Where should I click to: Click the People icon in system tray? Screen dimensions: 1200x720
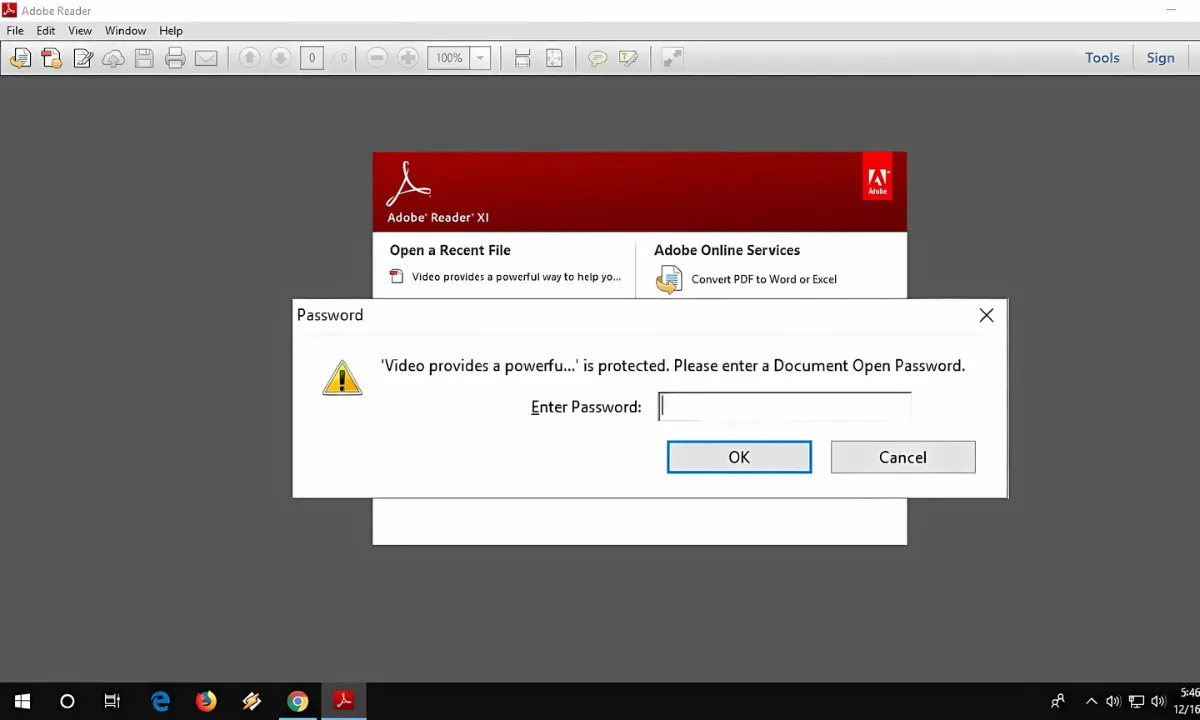pos(1058,701)
